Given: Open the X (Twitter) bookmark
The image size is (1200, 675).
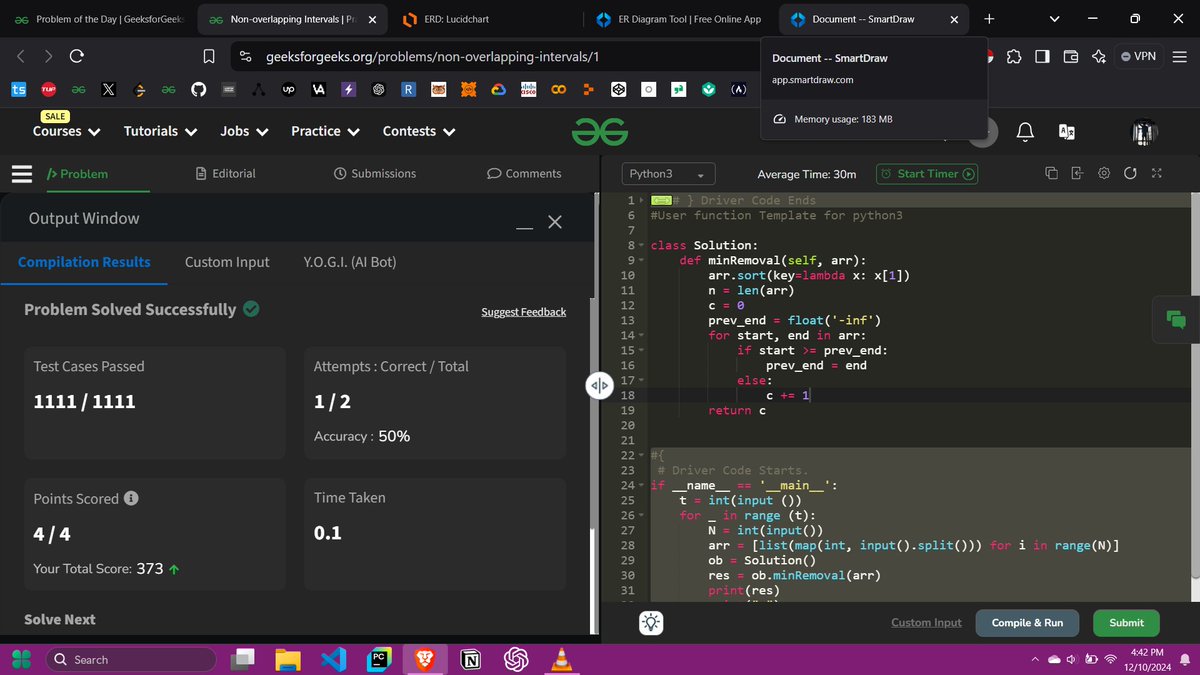Looking at the screenshot, I should tap(108, 90).
